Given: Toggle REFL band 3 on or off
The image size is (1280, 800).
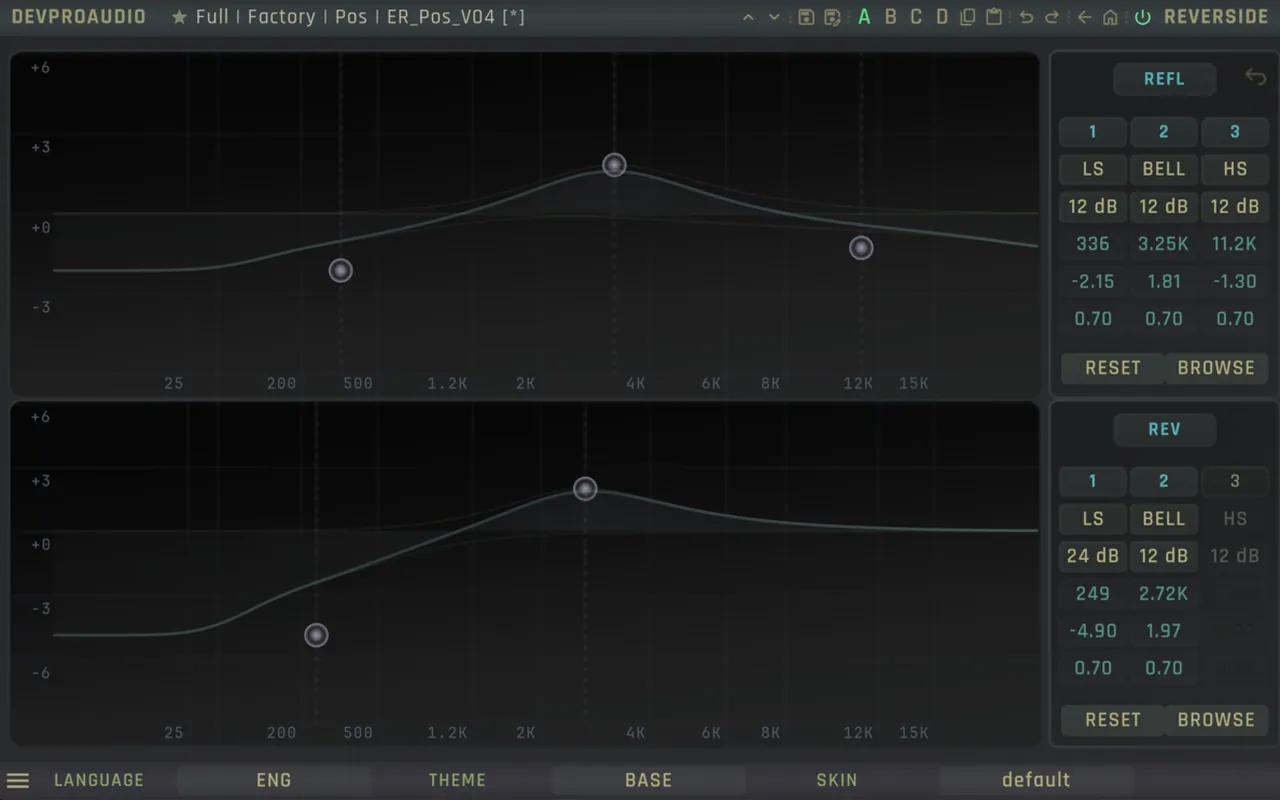Looking at the screenshot, I should tap(1234, 132).
